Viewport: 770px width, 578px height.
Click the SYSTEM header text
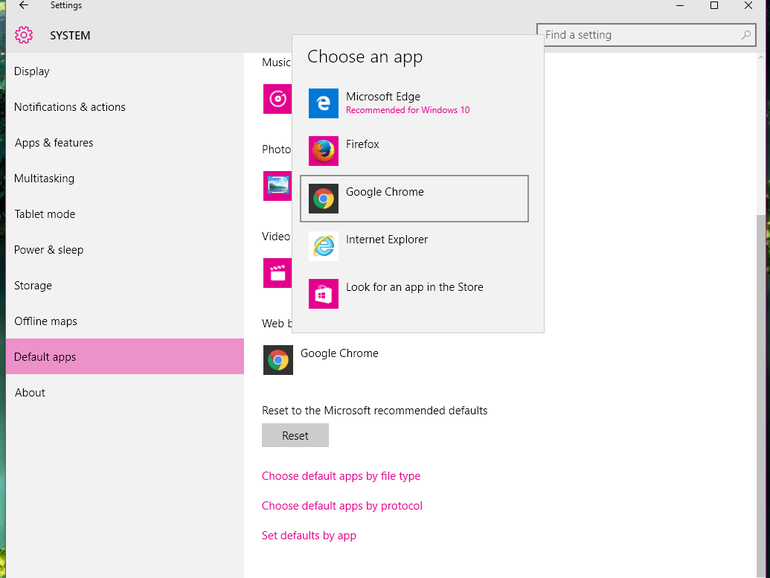tap(70, 36)
